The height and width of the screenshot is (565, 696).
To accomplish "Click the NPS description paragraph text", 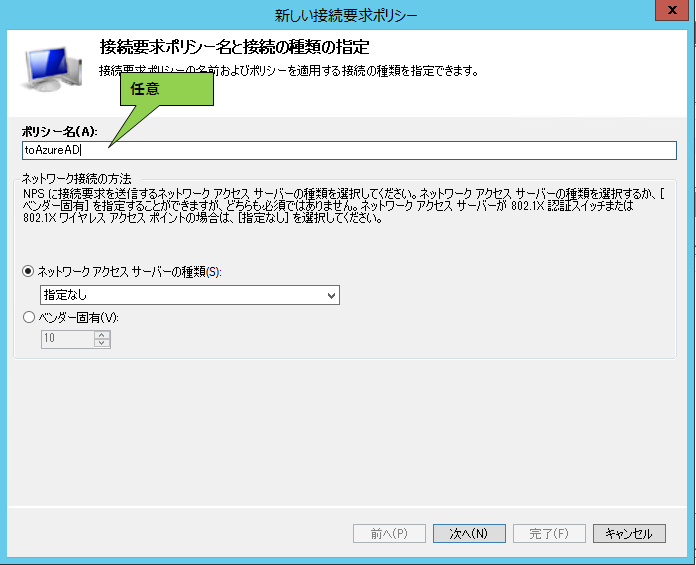I will click(x=344, y=205).
